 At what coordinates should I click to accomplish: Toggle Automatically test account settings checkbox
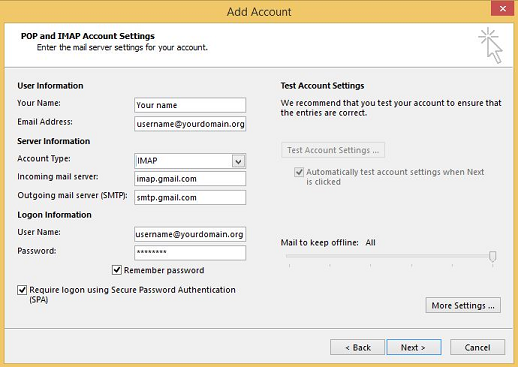pyautogui.click(x=299, y=172)
